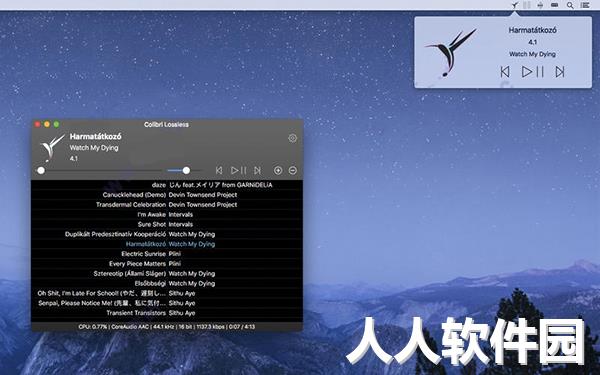Next track button in menu bar popover
The height and width of the screenshot is (375, 600).
pos(560,72)
